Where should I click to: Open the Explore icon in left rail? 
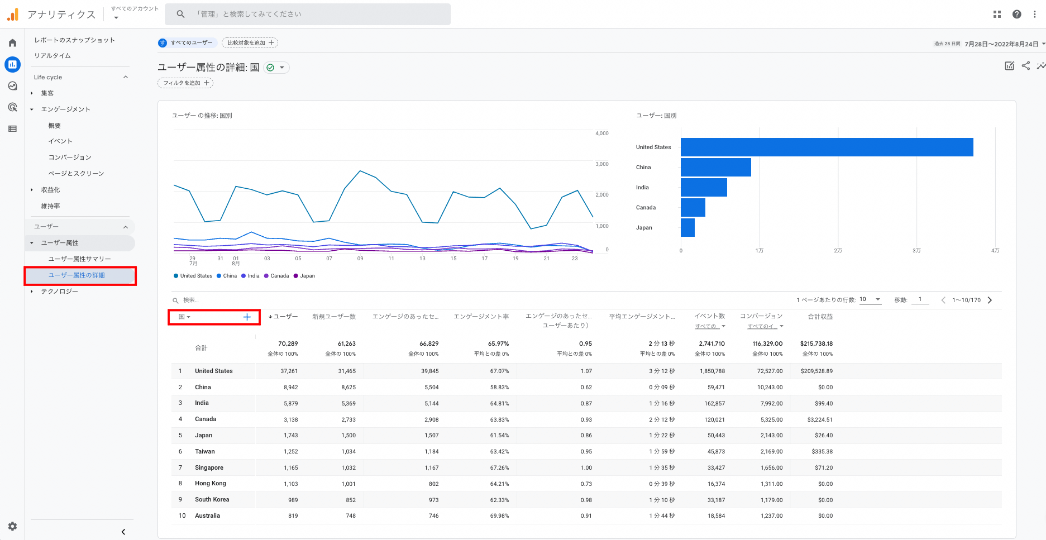12,86
